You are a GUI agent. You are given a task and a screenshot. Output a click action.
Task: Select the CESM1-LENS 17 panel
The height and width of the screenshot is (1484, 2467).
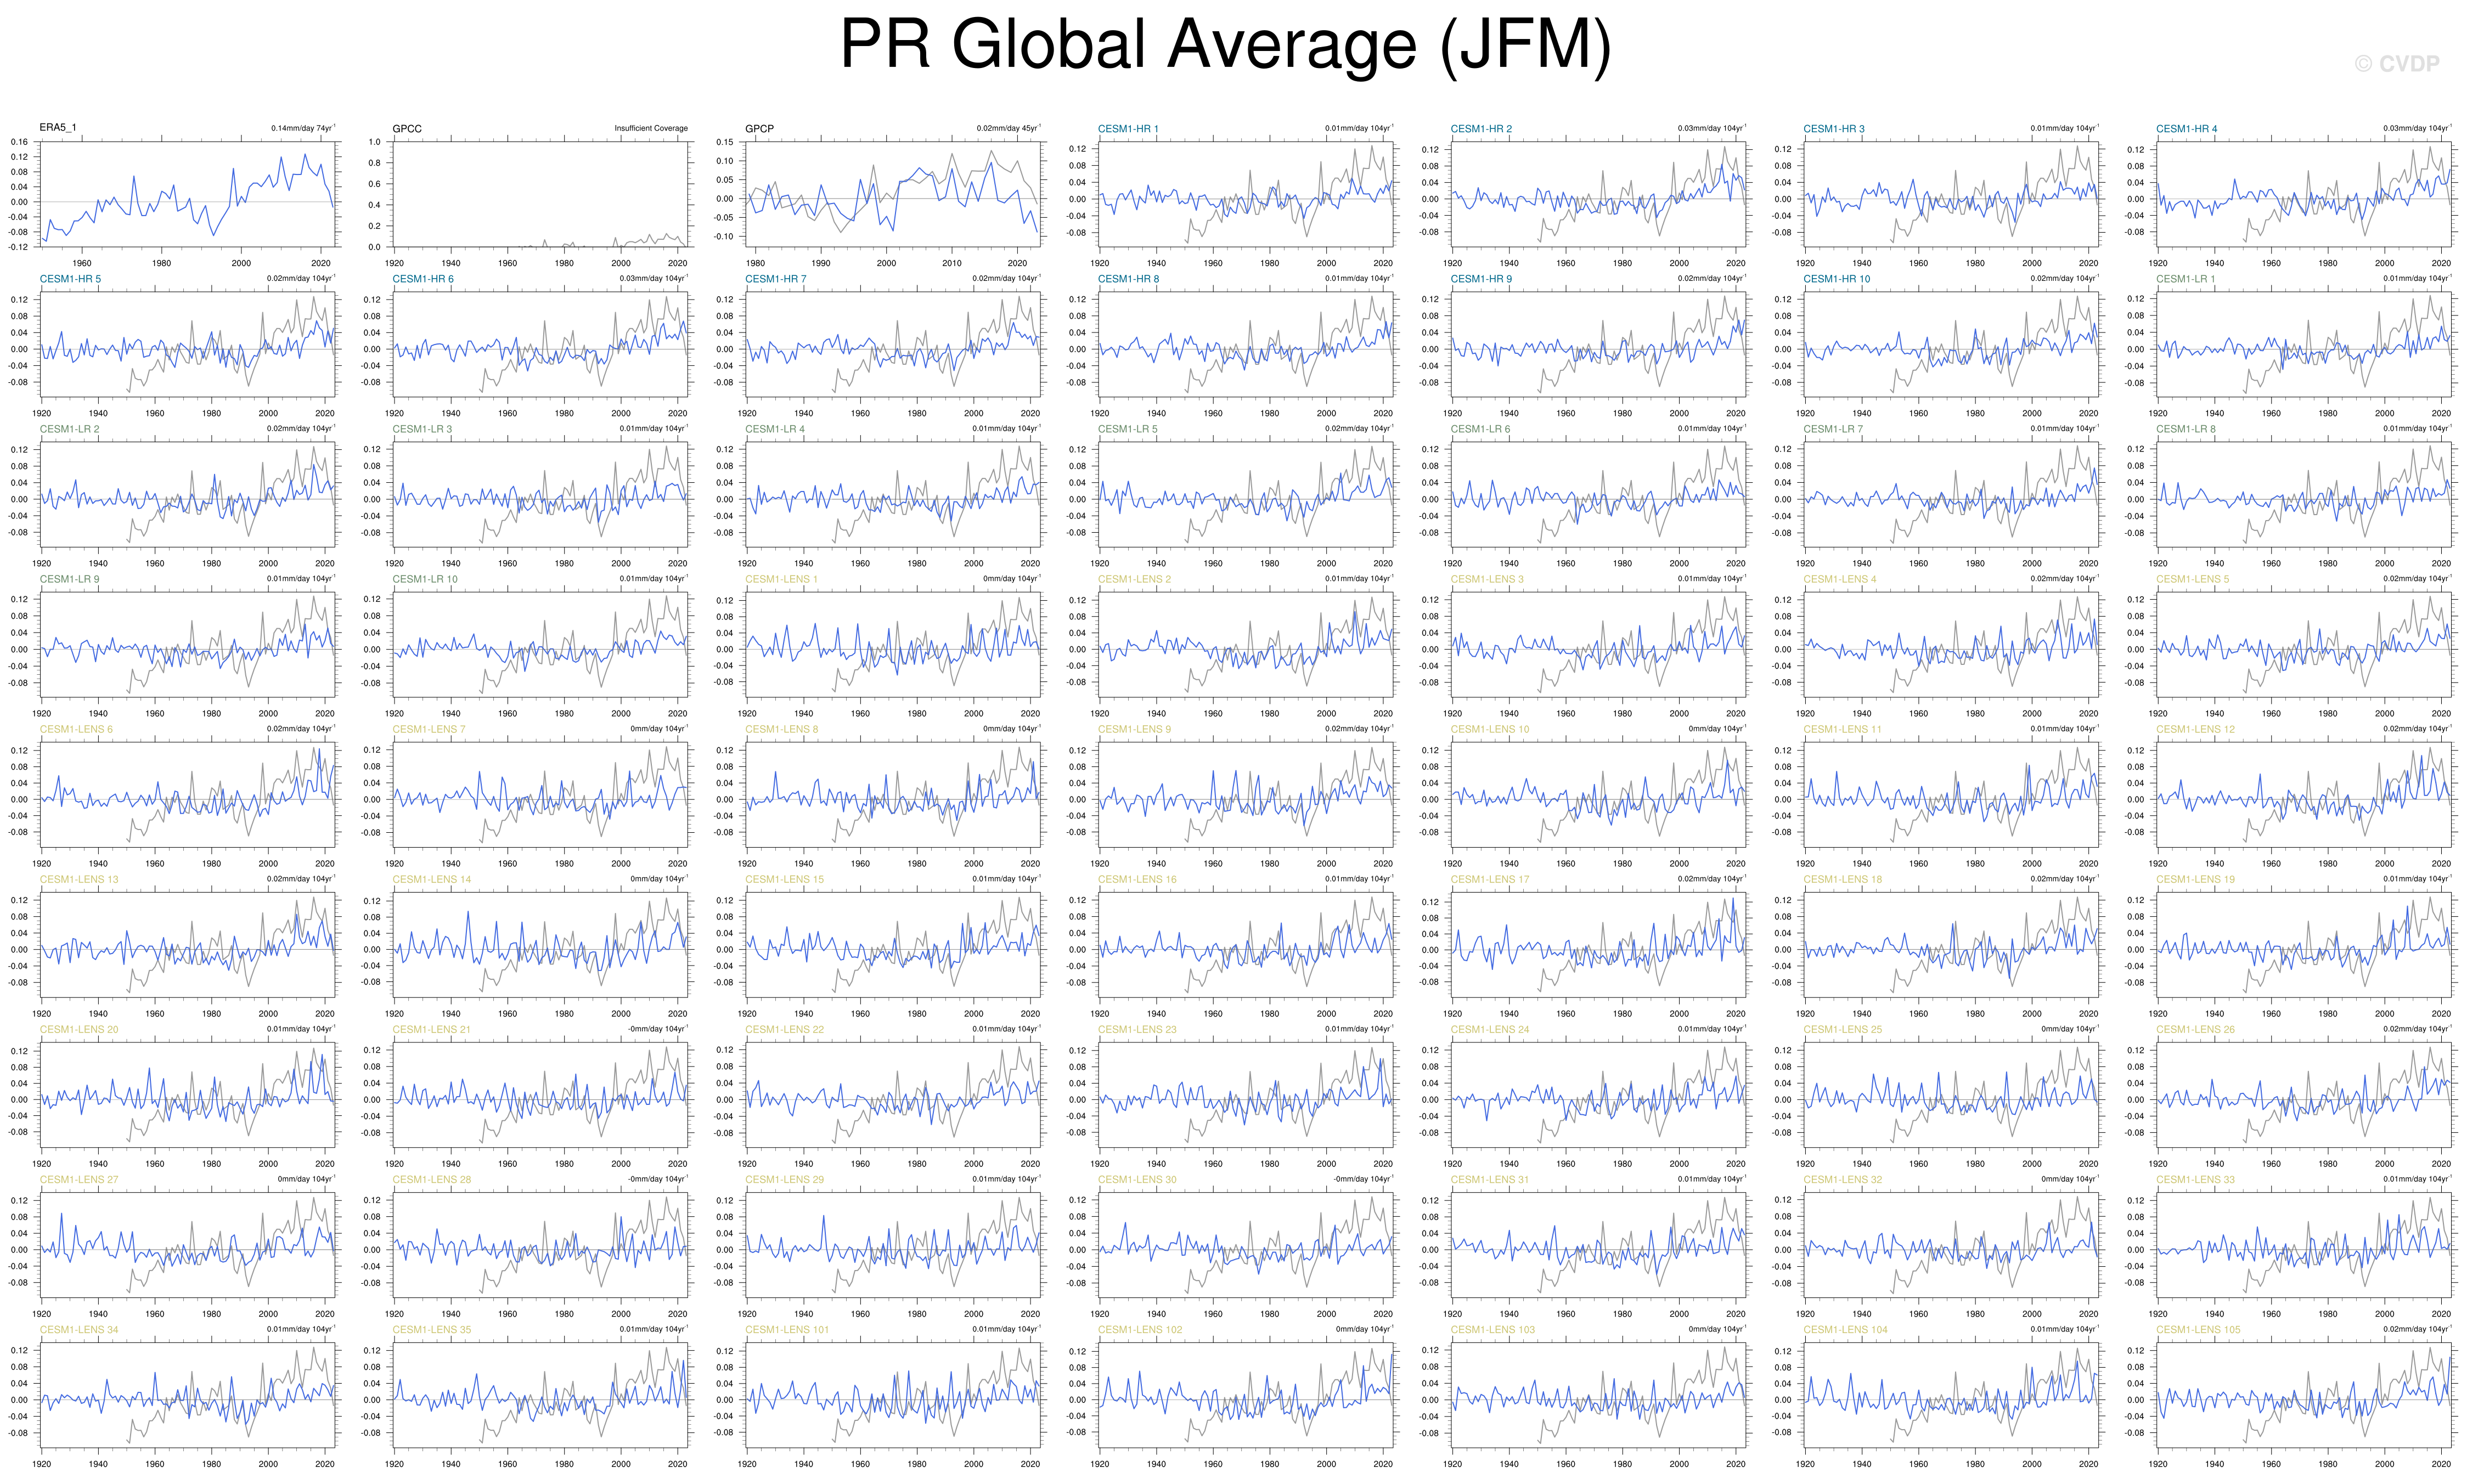(1598, 944)
